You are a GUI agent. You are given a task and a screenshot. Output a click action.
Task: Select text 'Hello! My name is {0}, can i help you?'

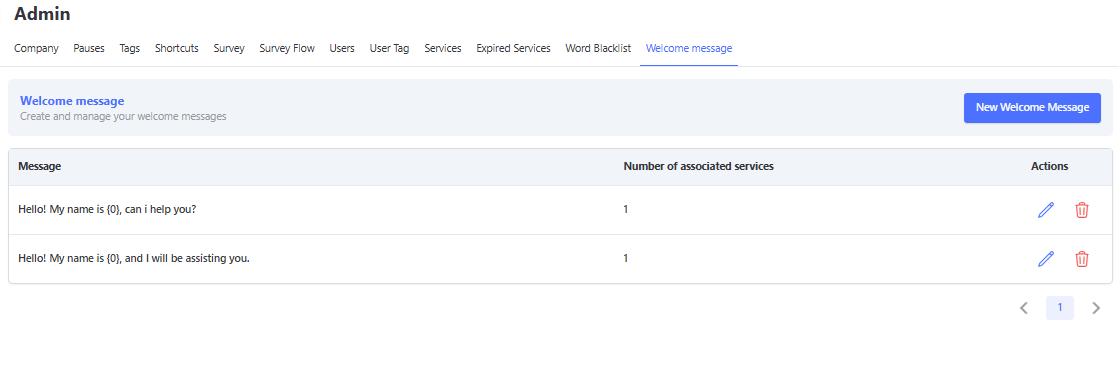click(x=107, y=210)
